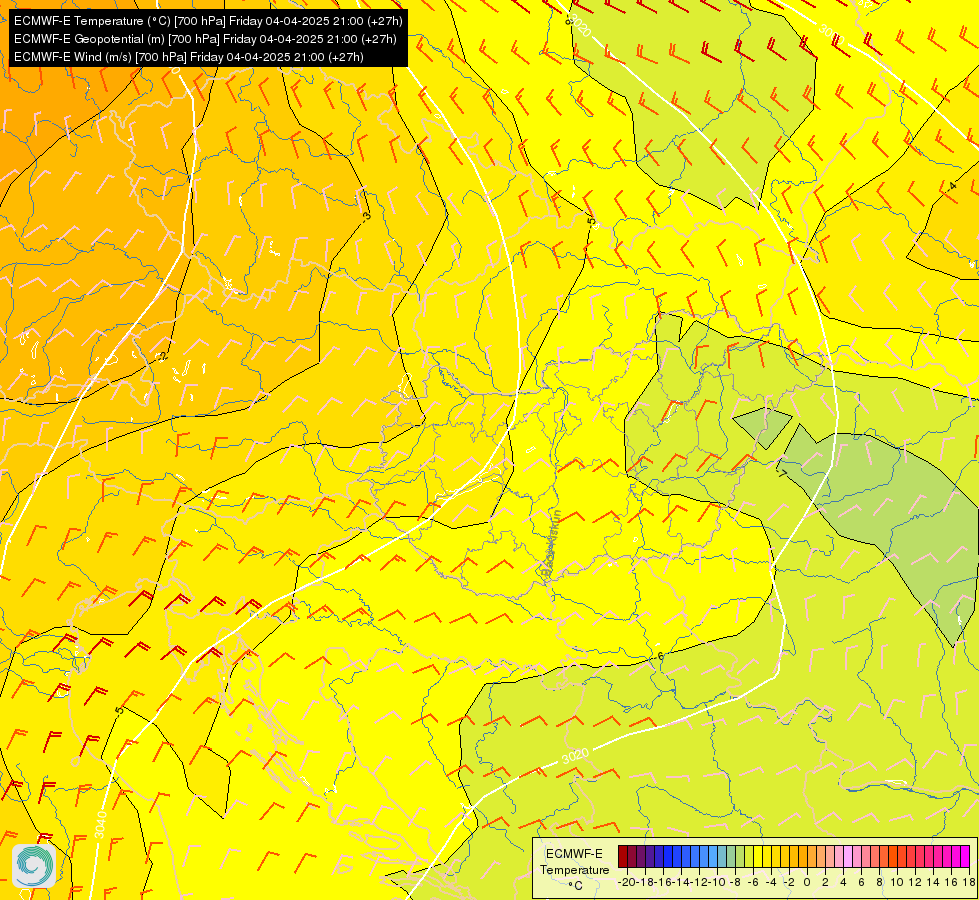The width and height of the screenshot is (979, 900).
Task: Click the swirl logo icon
Action: point(34,866)
